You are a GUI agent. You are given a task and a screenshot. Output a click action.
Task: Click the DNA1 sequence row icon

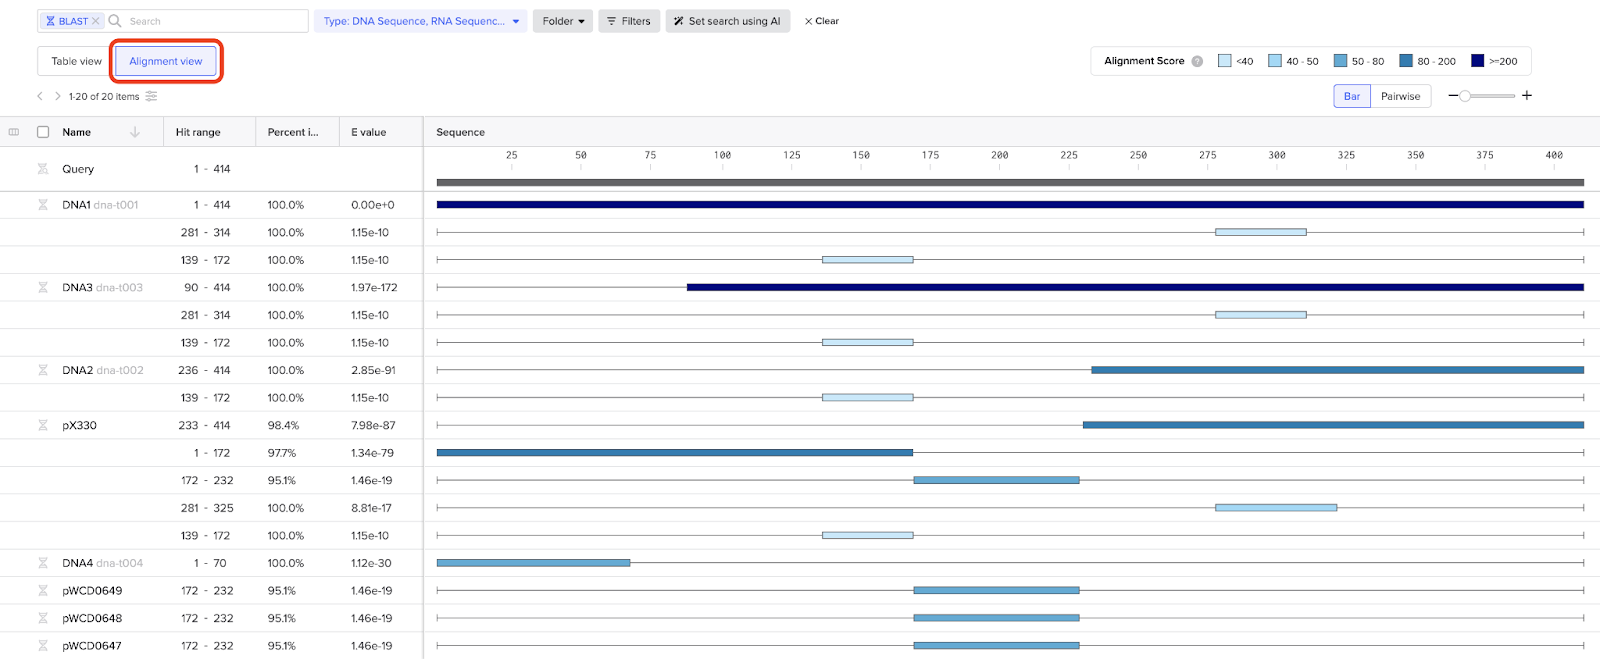(43, 205)
